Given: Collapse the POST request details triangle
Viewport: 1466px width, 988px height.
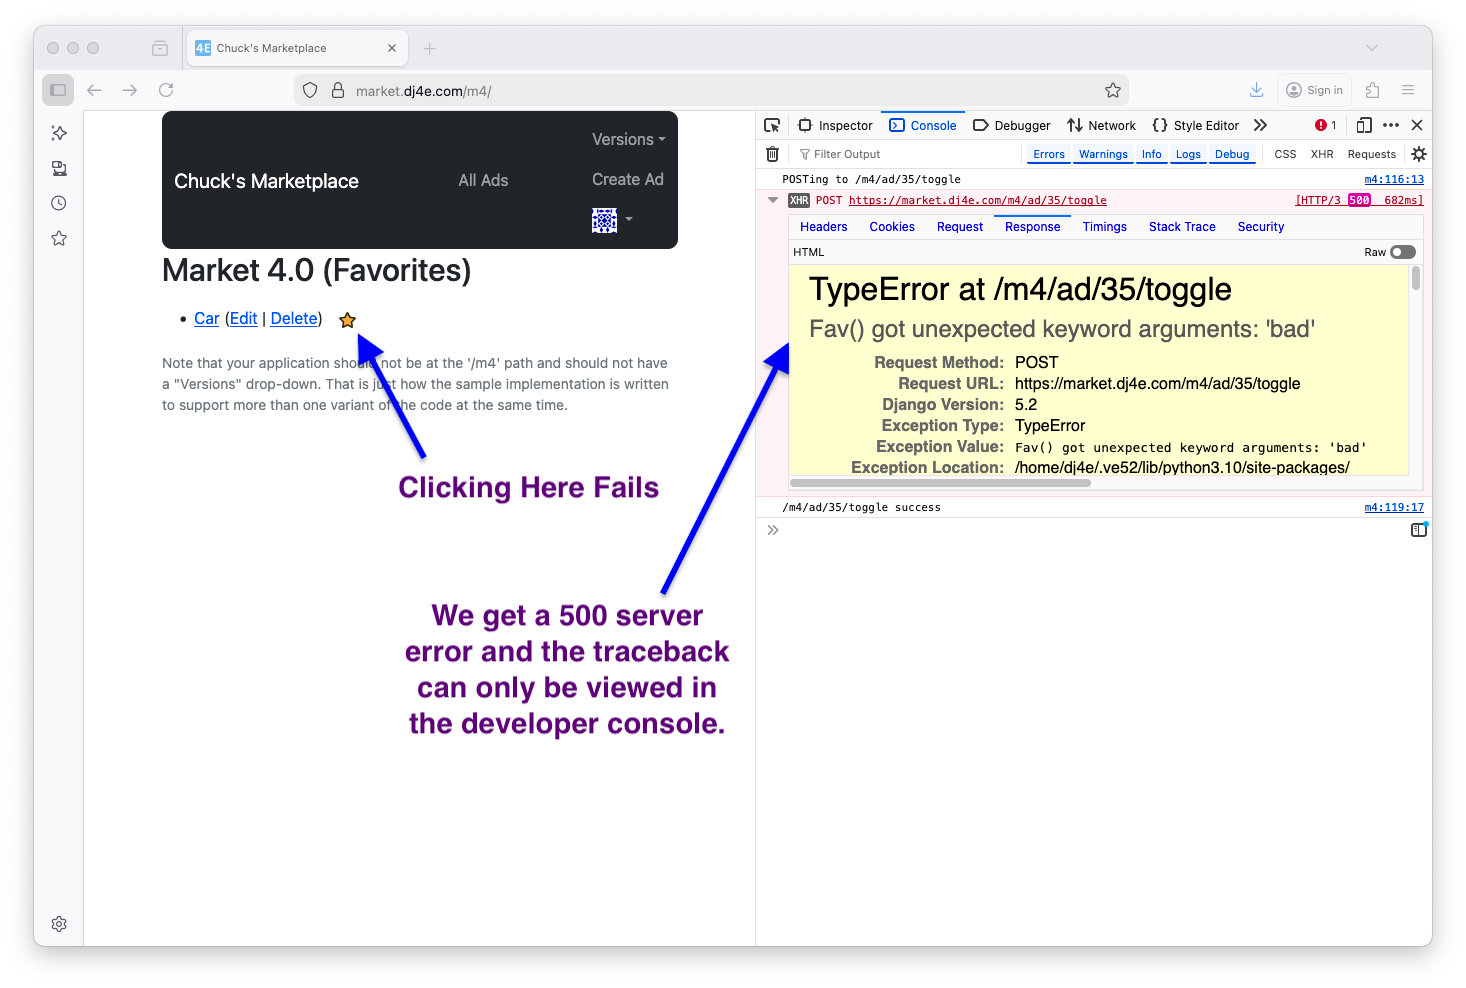Looking at the screenshot, I should 773,200.
